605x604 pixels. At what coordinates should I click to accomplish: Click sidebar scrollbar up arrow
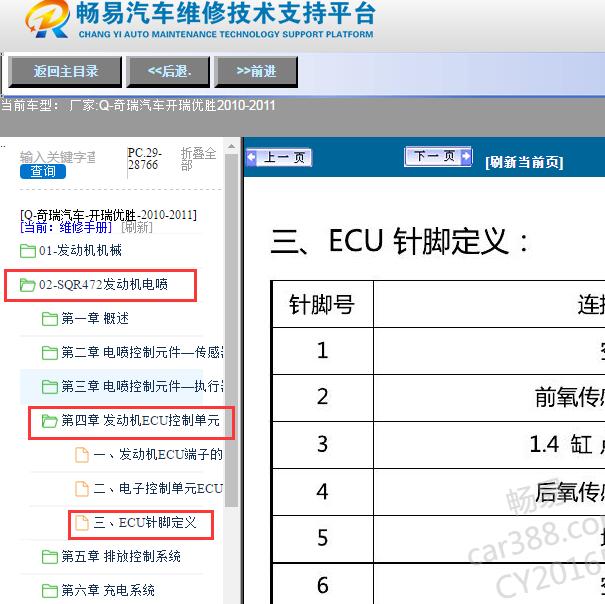coord(232,147)
